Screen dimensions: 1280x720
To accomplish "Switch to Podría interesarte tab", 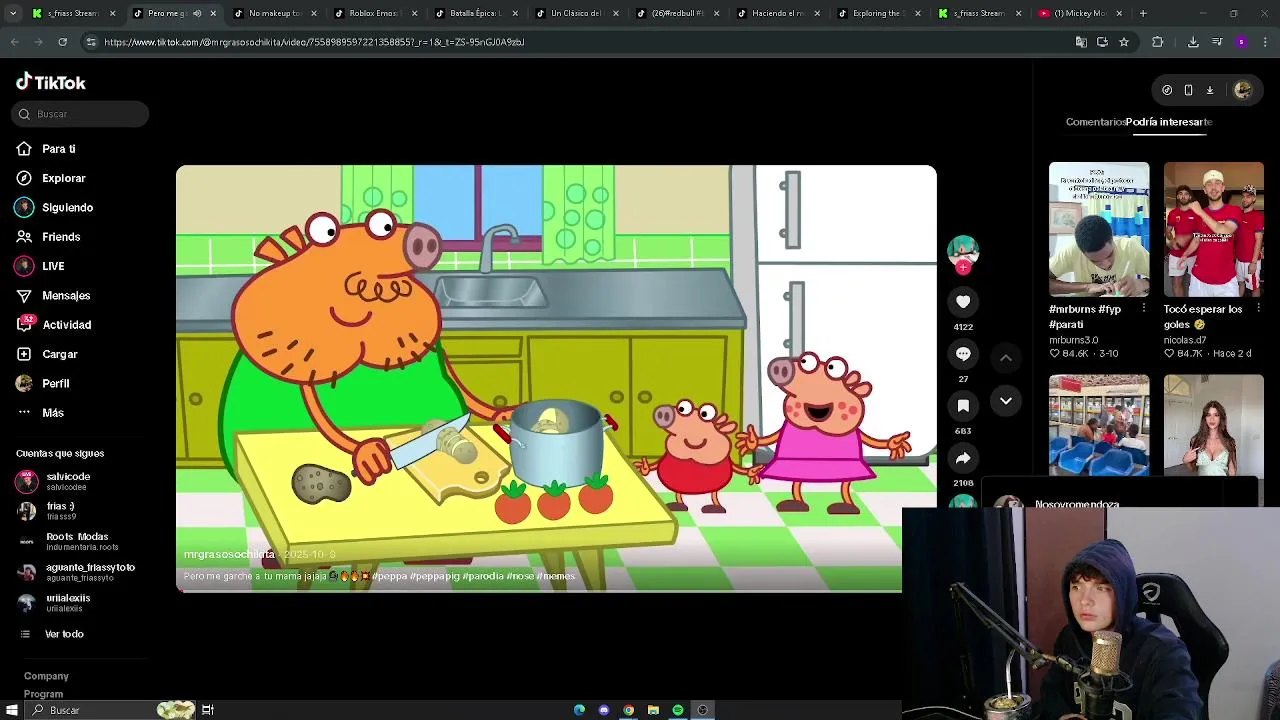I will [x=1169, y=122].
